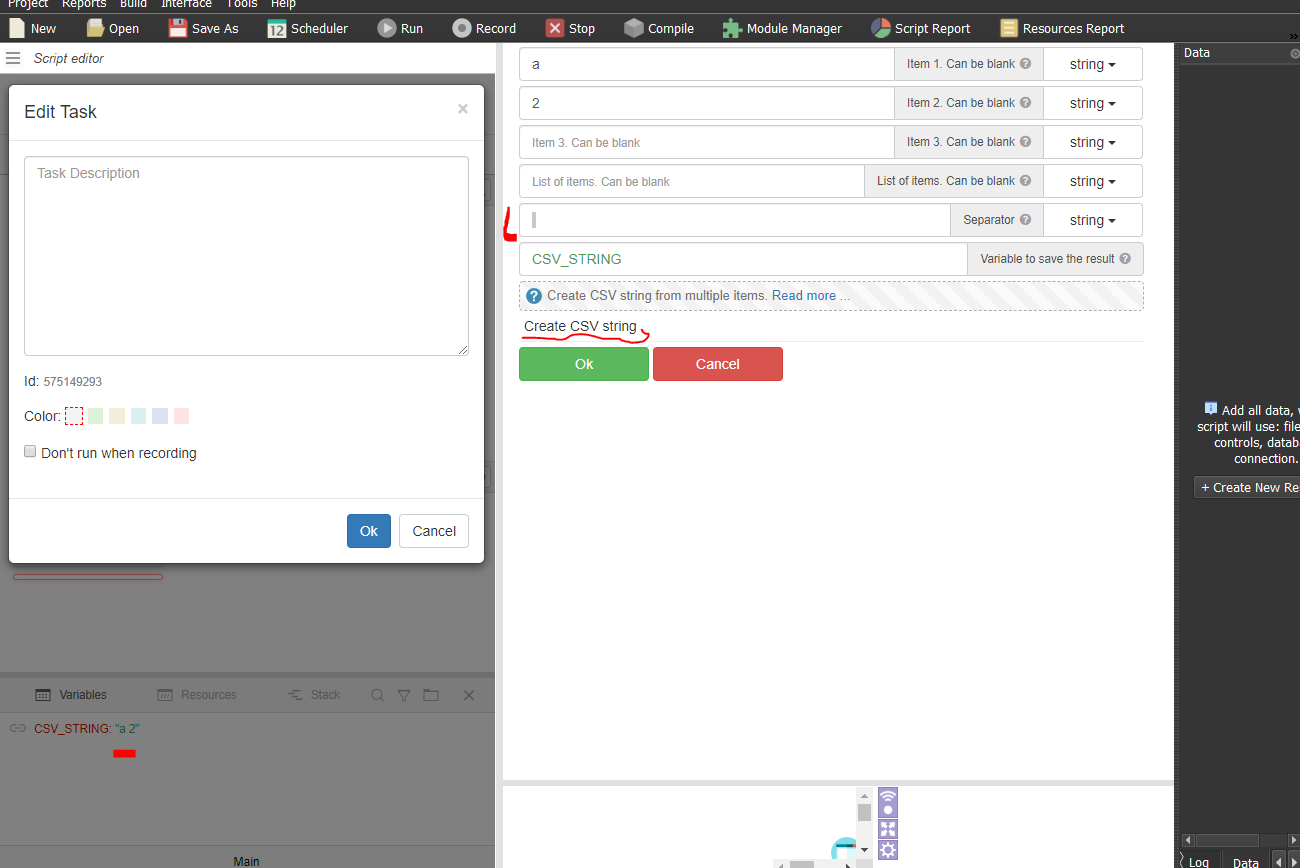This screenshot has height=868, width=1300.
Task: Close the Edit Task dialog with X
Action: pyautogui.click(x=462, y=109)
